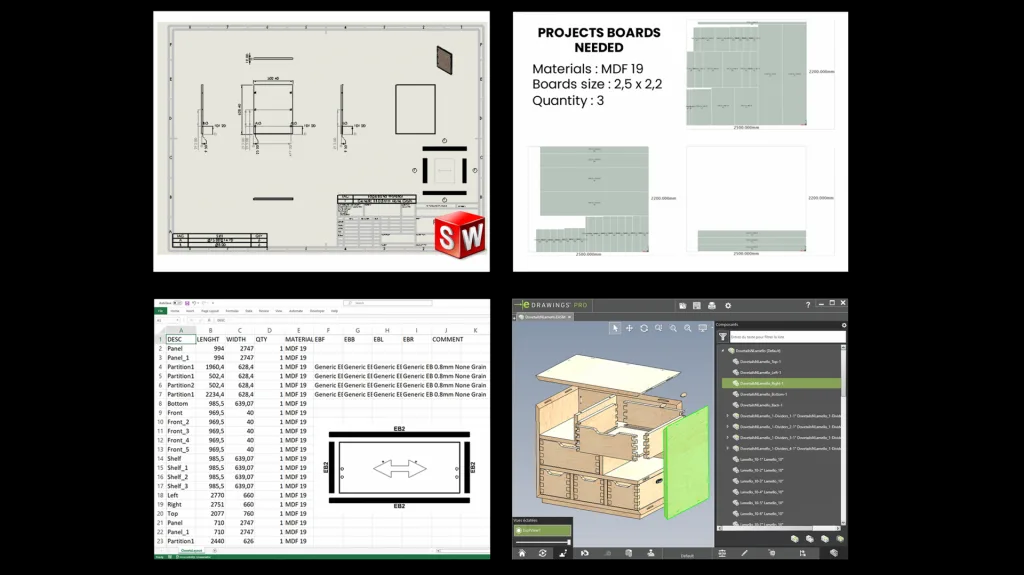Add a new sheet with plus button
The width and height of the screenshot is (1024, 575).
214,551
